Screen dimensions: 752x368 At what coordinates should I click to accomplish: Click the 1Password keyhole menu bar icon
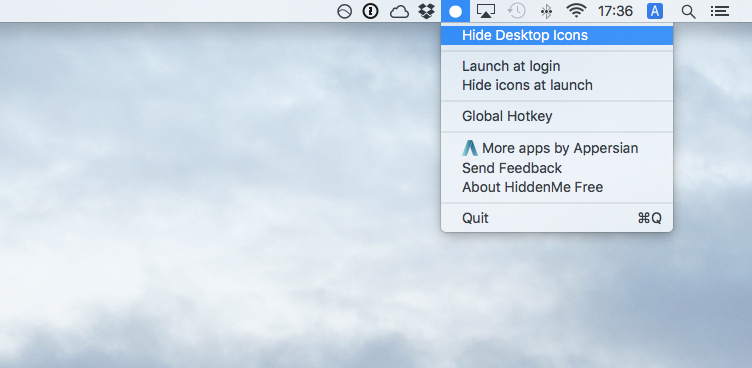click(370, 11)
